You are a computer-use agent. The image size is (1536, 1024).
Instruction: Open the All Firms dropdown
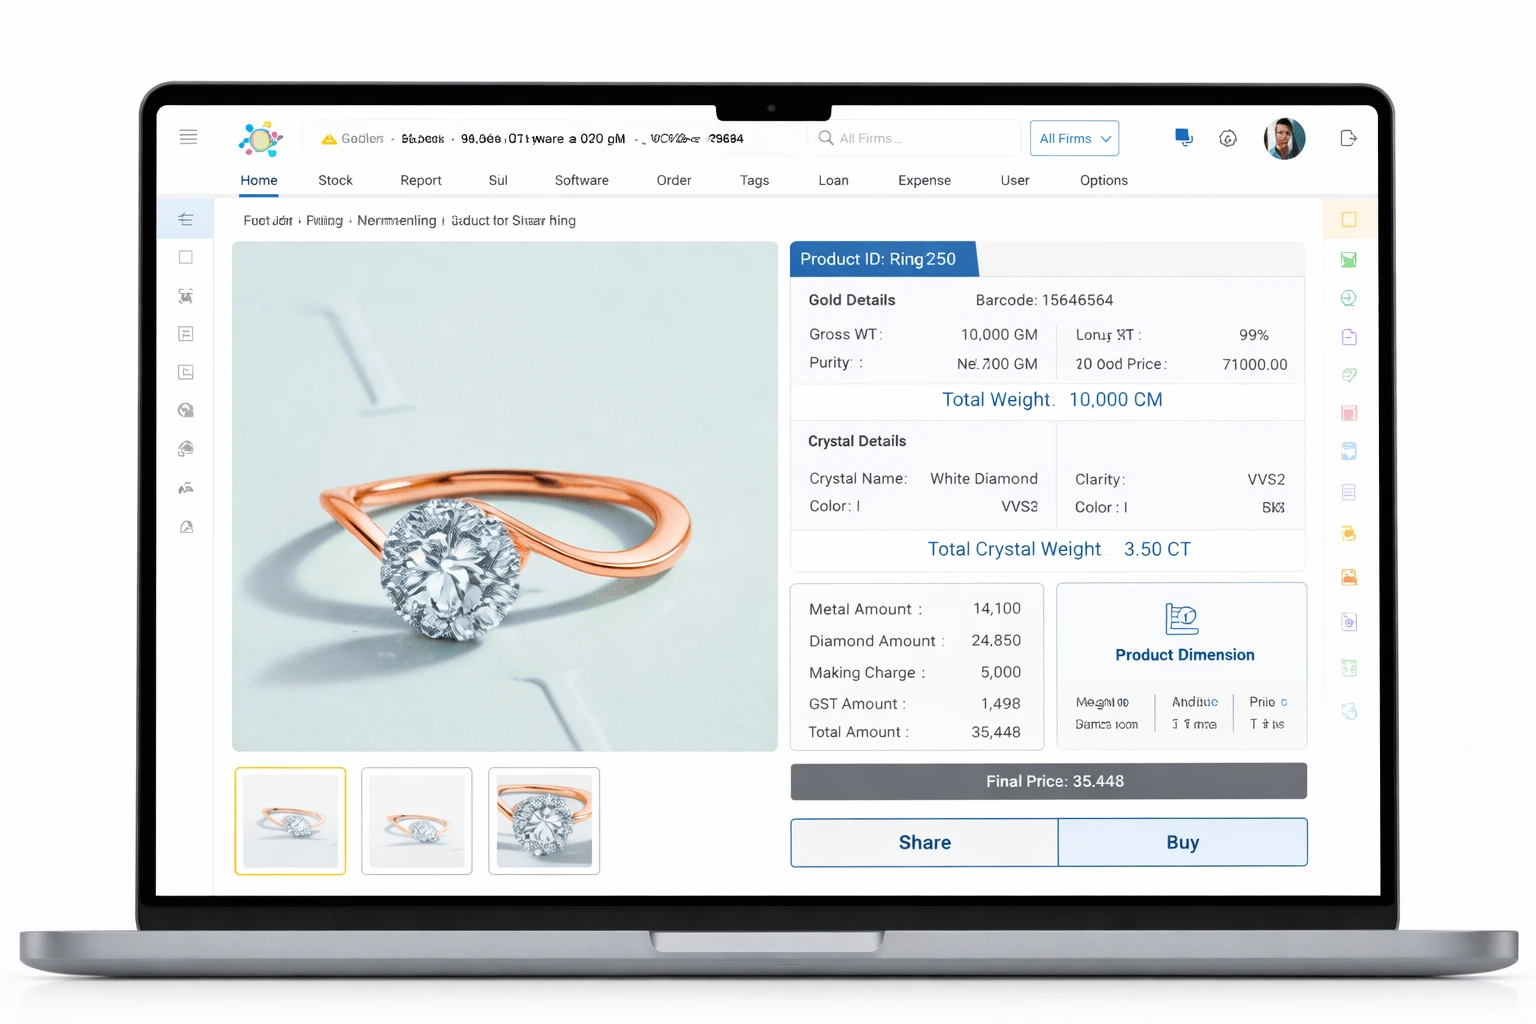(1074, 138)
